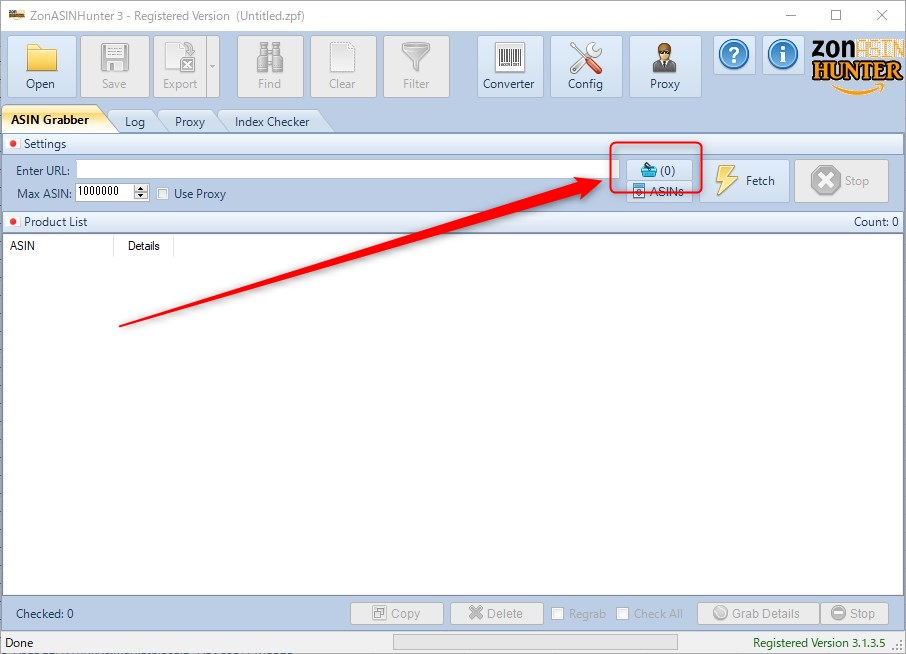Viewport: 906px width, 654px height.
Task: Click the Enter URL input field
Action: pos(348,169)
